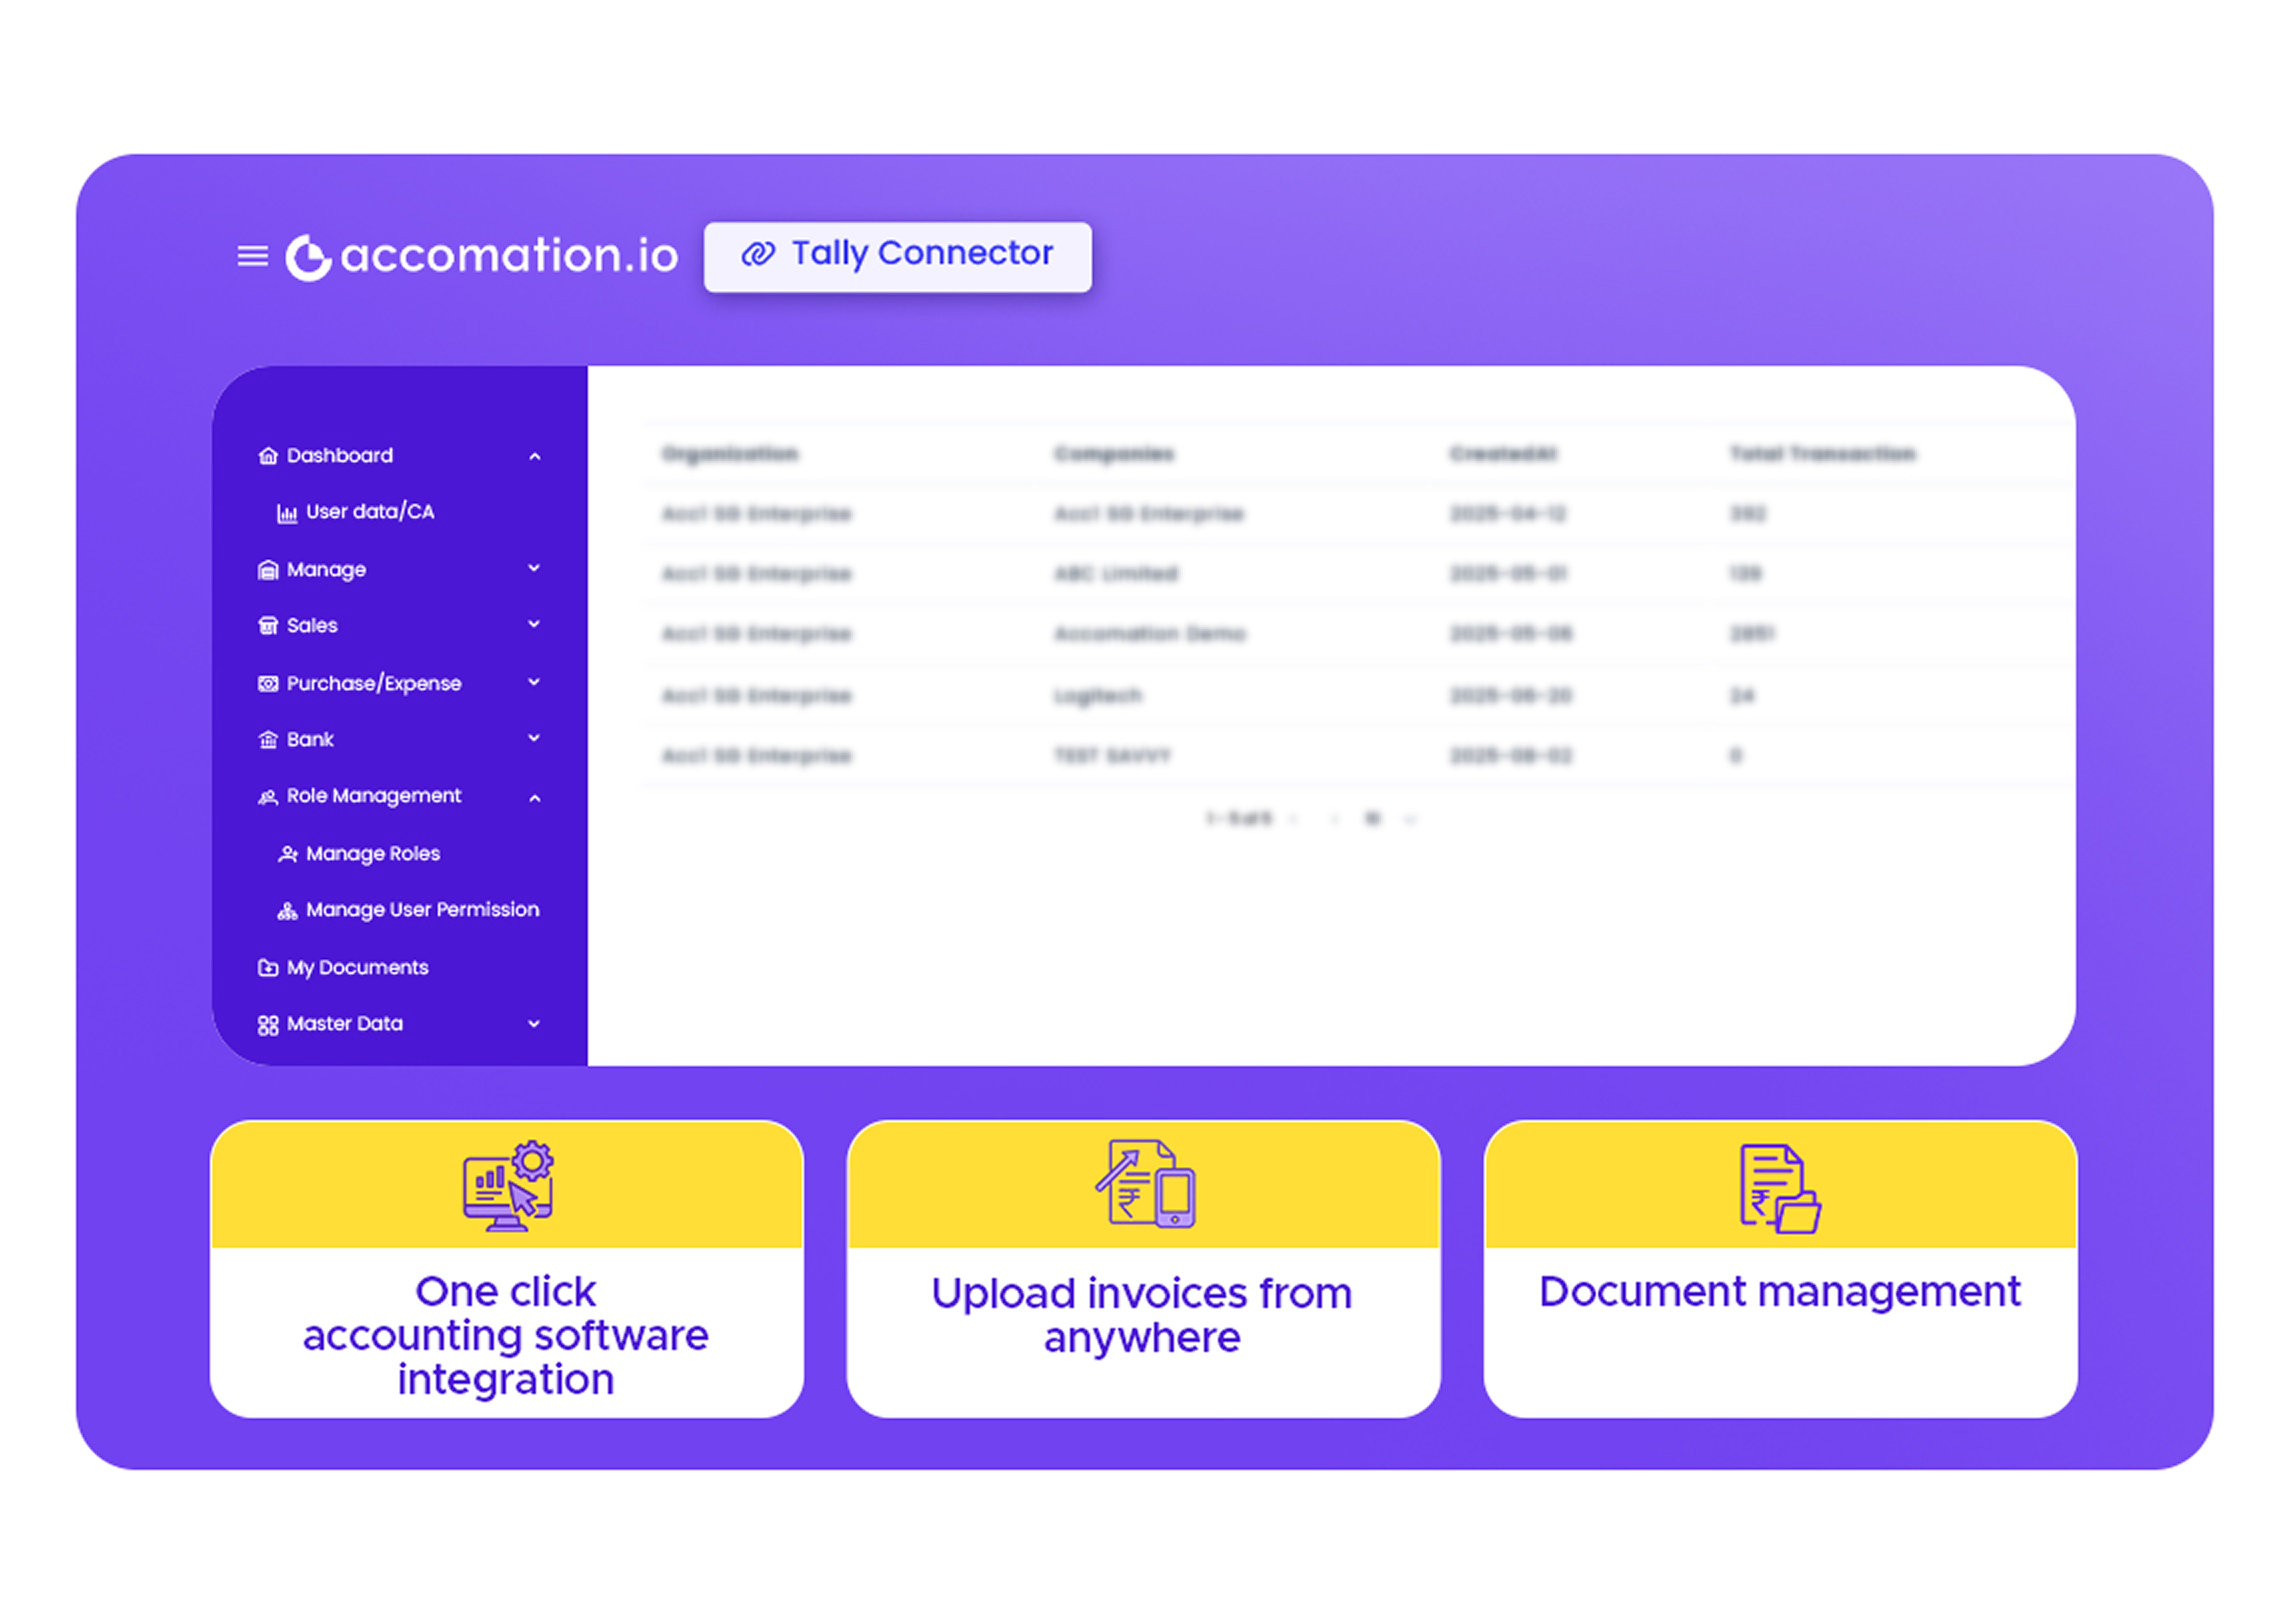
Task: Click the Bank building icon
Action: pyautogui.click(x=268, y=740)
